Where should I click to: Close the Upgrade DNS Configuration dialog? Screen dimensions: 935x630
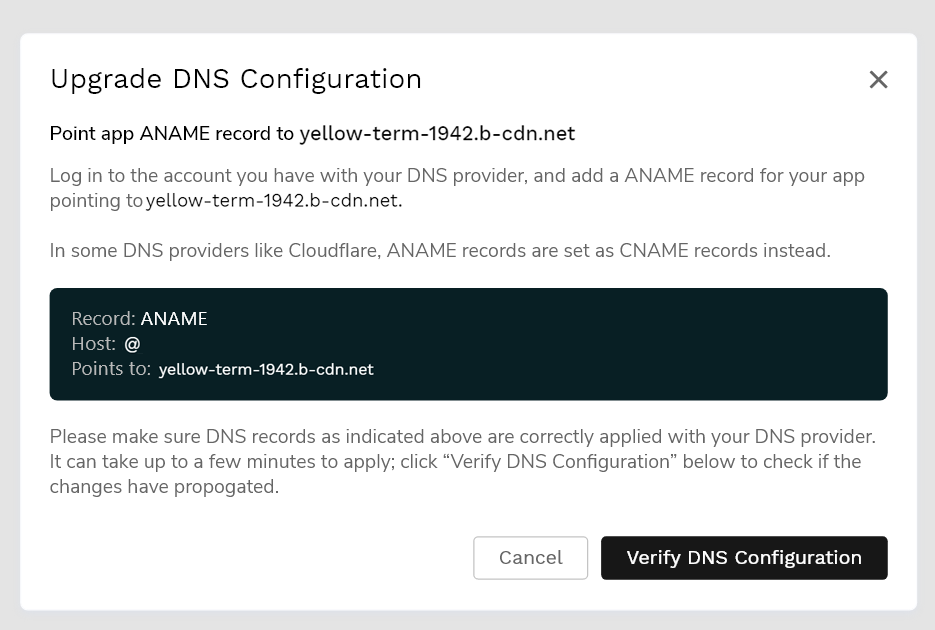pos(878,80)
